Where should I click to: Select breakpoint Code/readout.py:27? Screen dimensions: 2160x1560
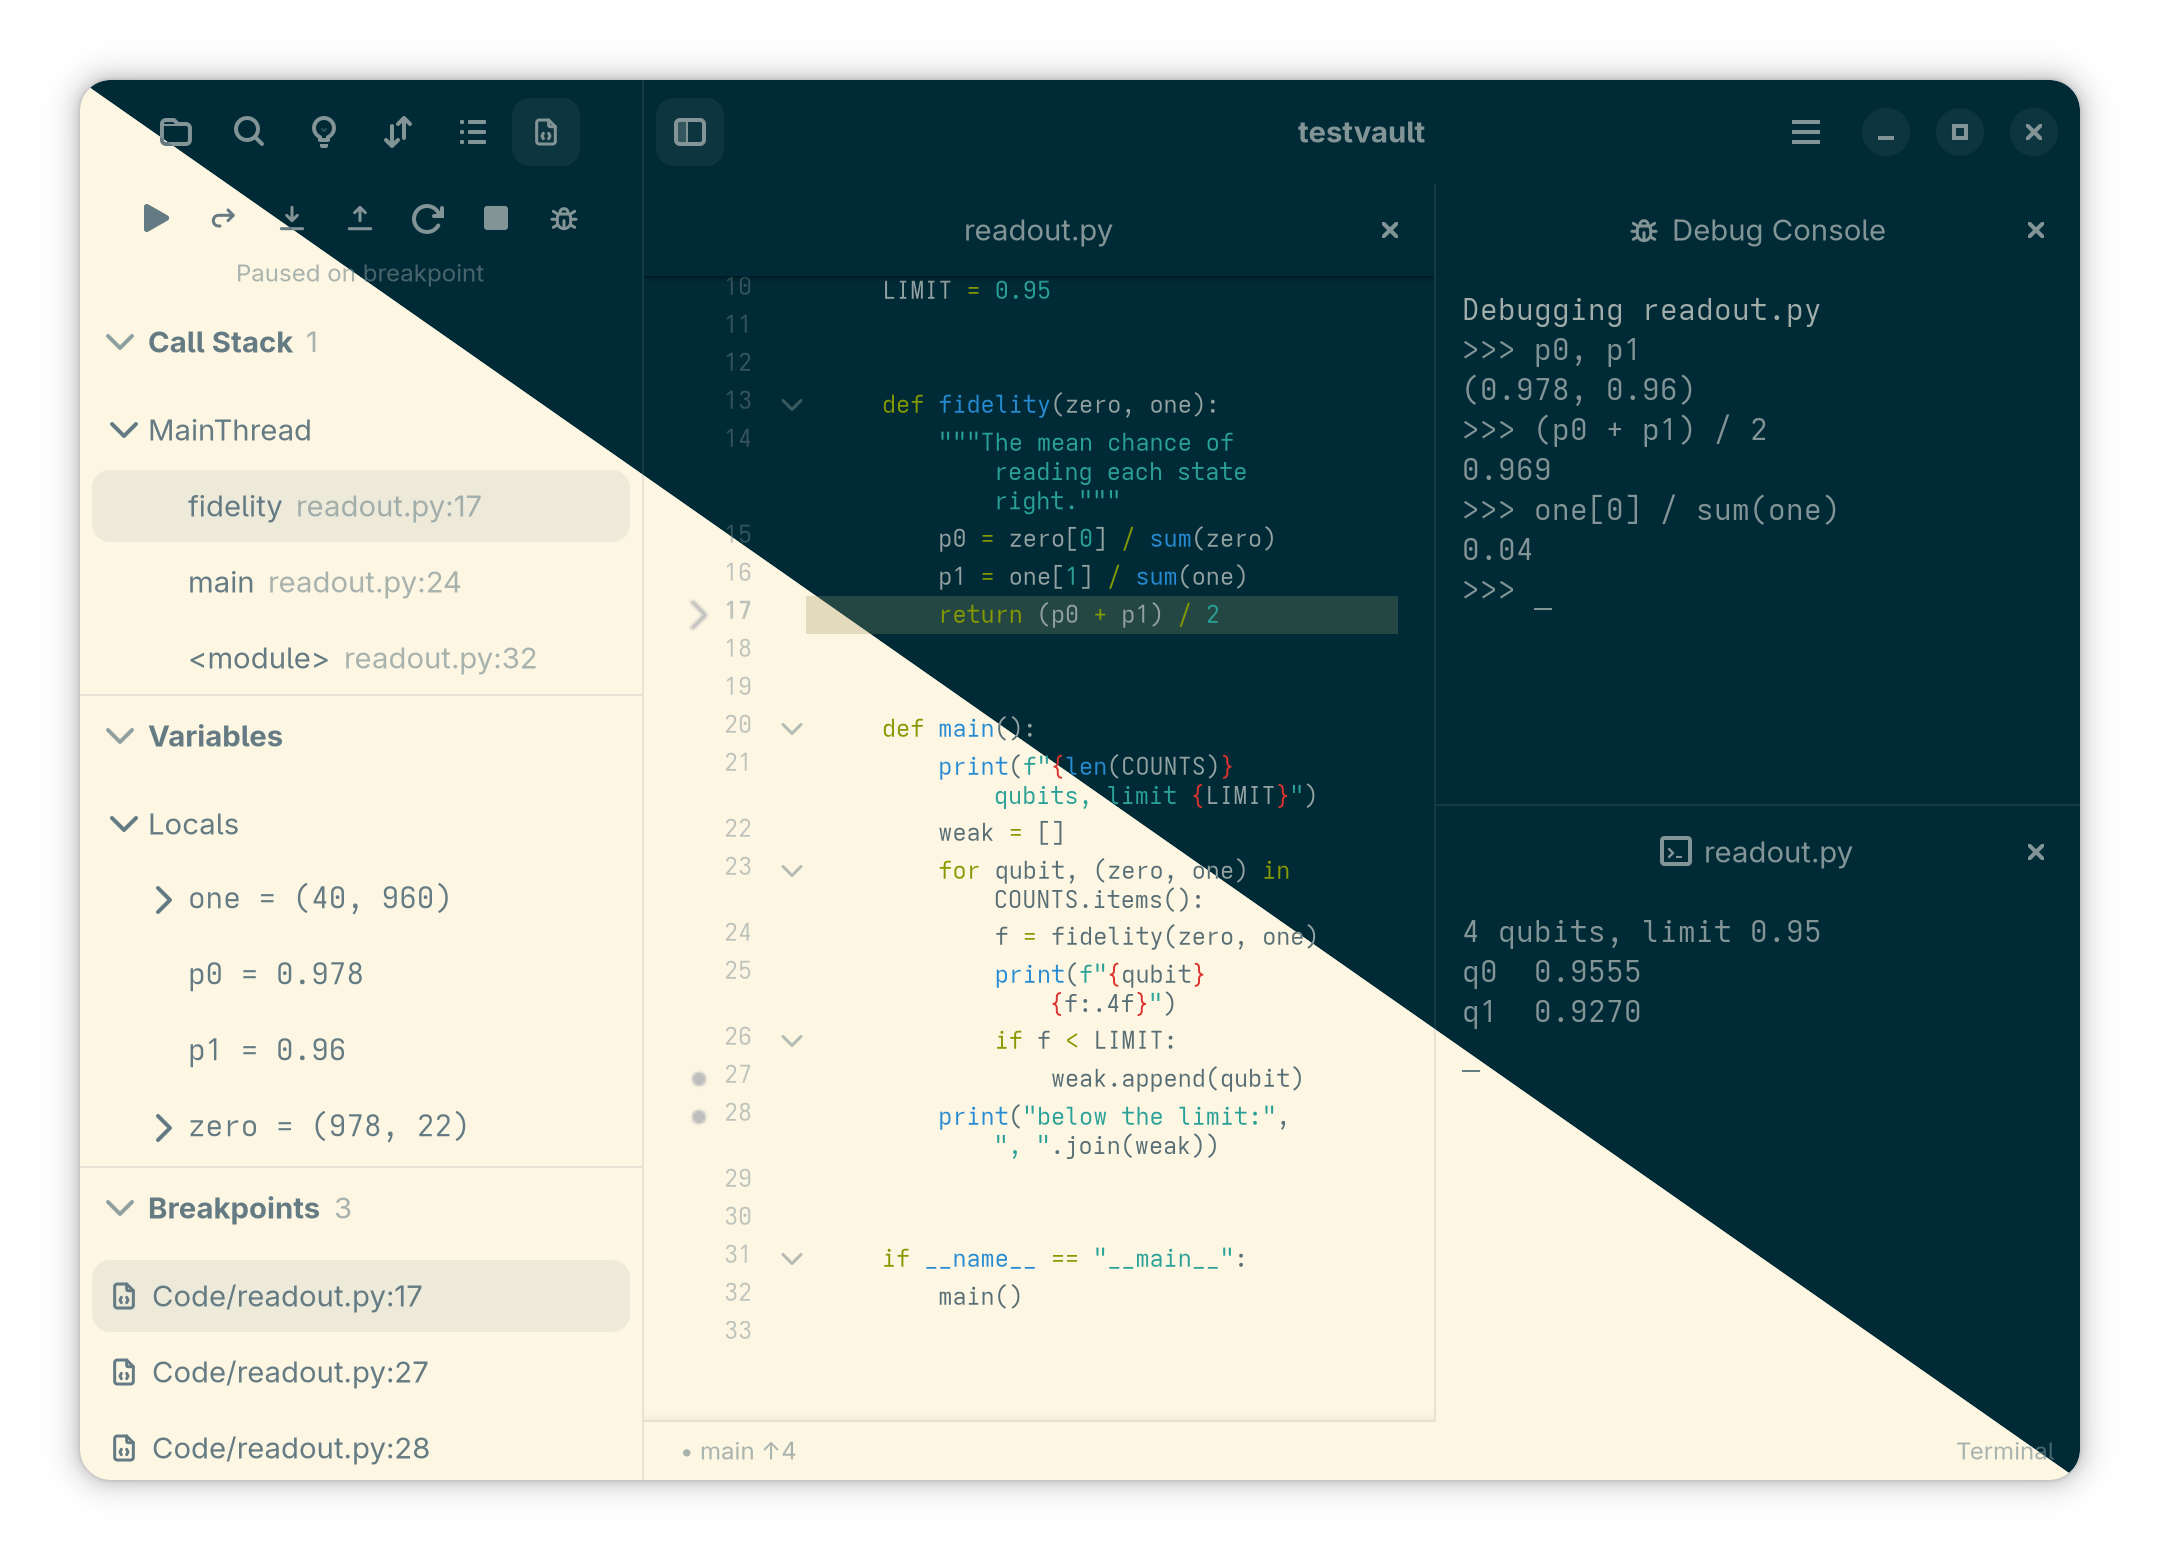click(361, 1372)
